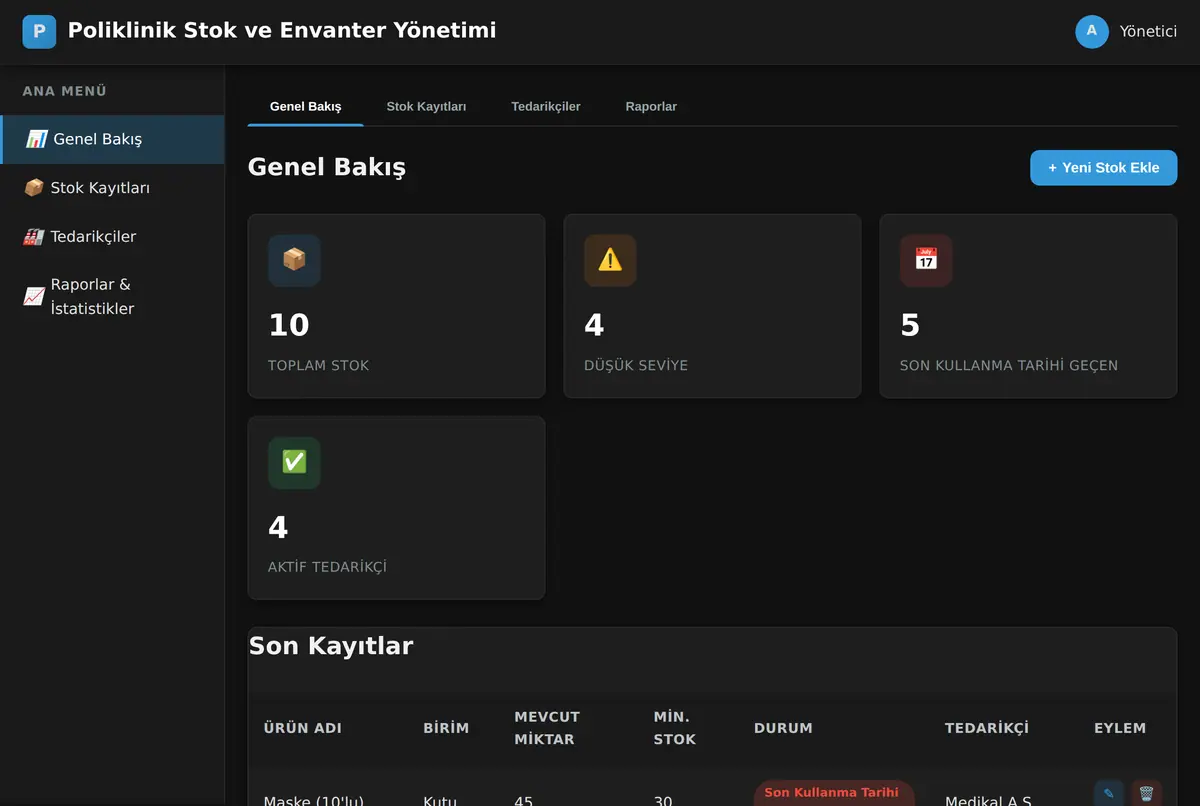Click the Son Kayıtlar section heading
The image size is (1200, 806).
(331, 646)
